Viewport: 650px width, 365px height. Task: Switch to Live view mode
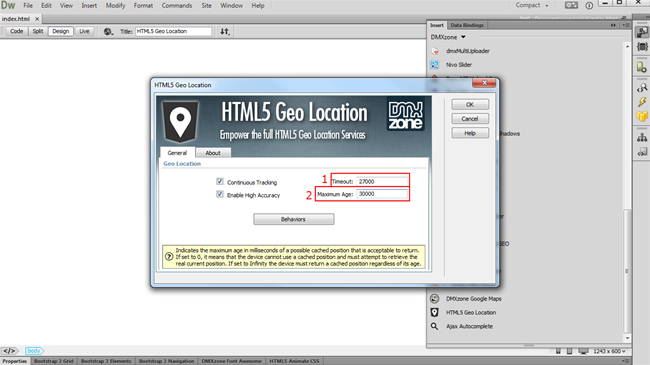click(x=84, y=32)
